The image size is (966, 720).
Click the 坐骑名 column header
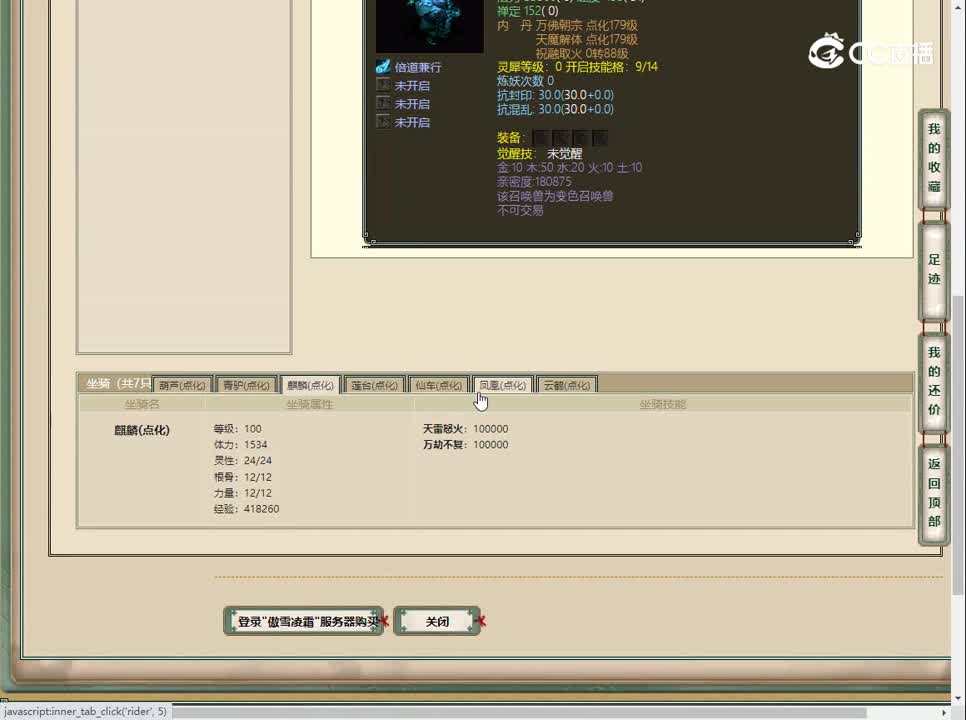click(x=142, y=405)
